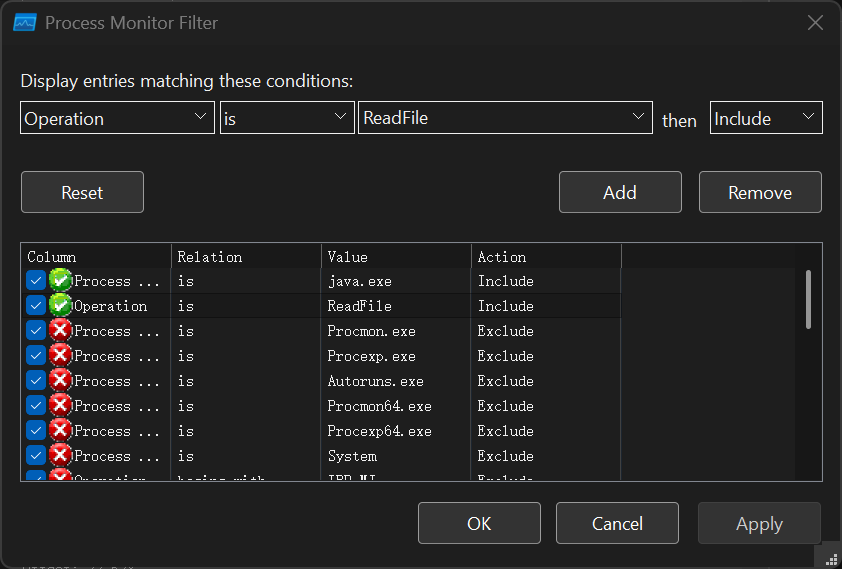Click the filter list vertical scrollbar

[808, 300]
